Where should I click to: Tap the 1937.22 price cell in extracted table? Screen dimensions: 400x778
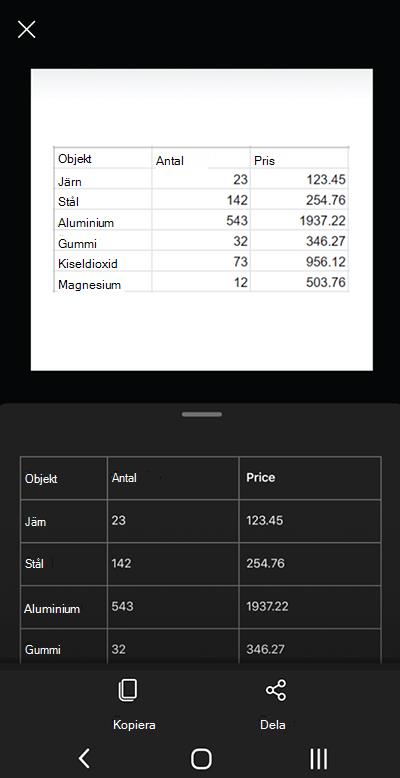click(x=310, y=607)
